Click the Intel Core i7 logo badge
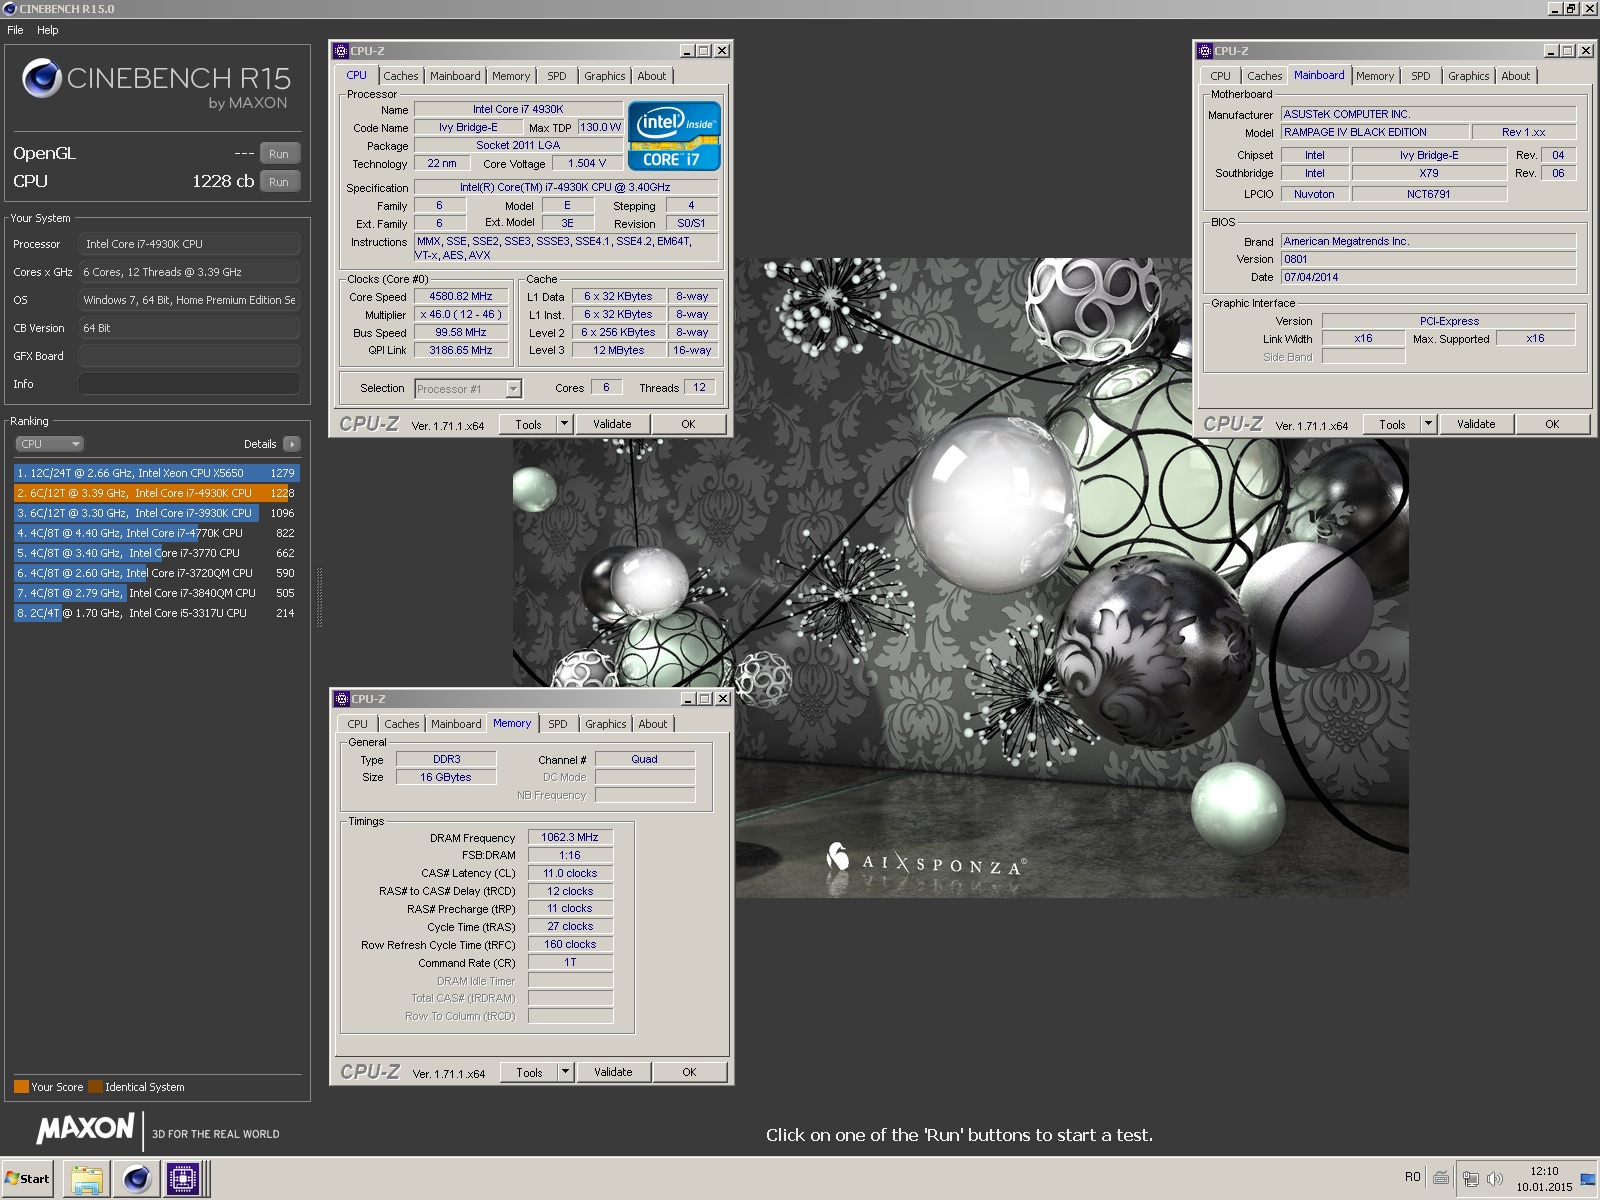The height and width of the screenshot is (1200, 1600). coord(674,136)
